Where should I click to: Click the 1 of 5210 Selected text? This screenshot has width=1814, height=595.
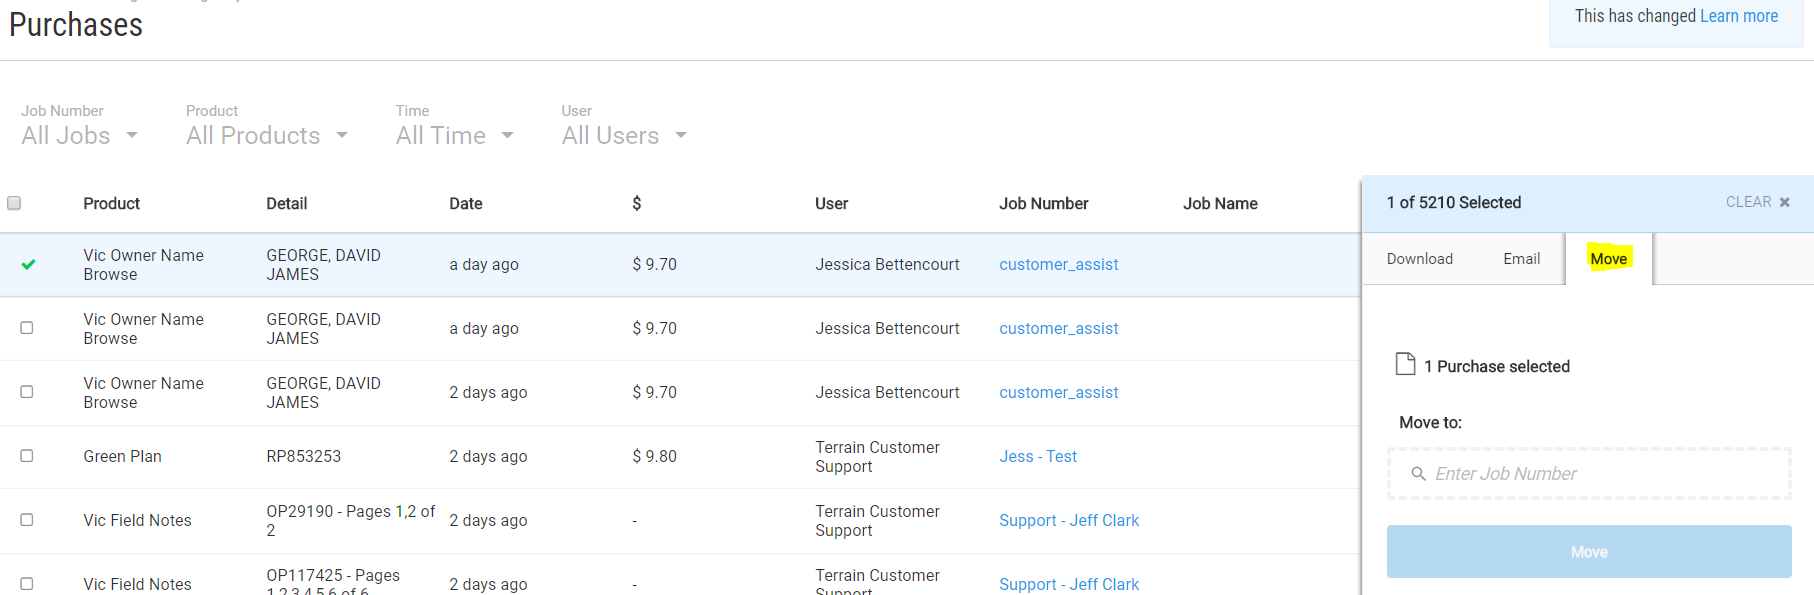tap(1453, 203)
